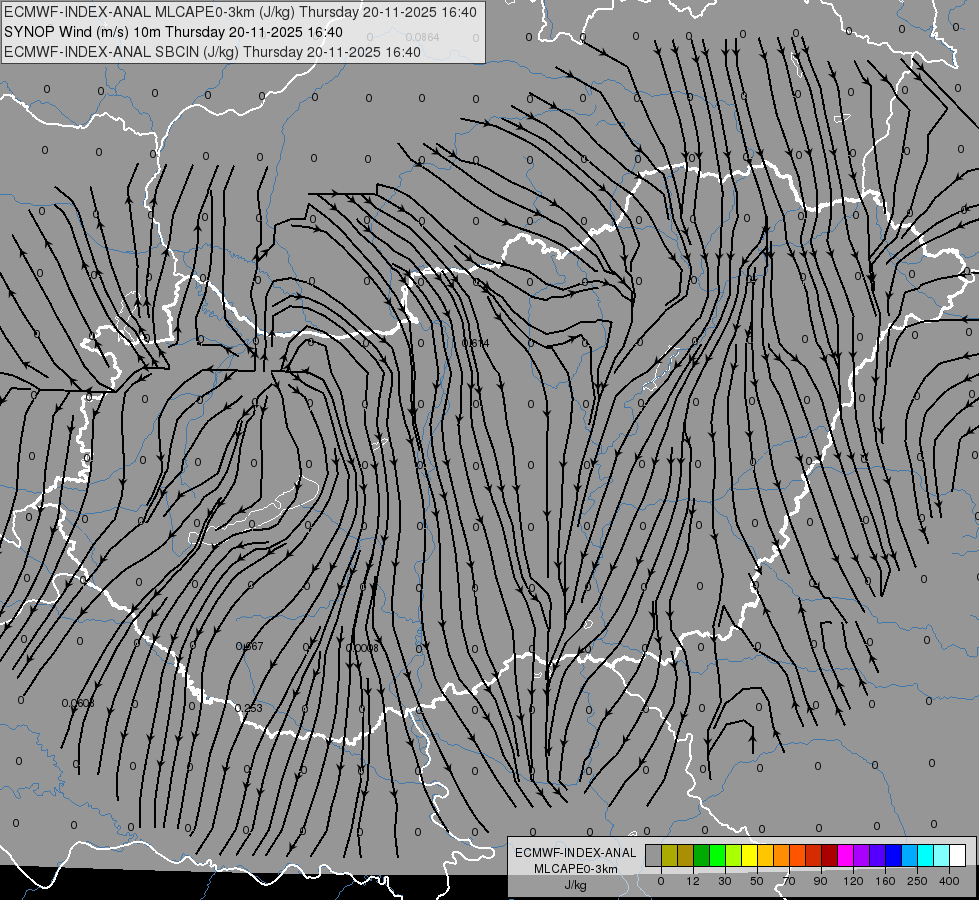Select the bright green legend swatch
979x900 pixels.
(717, 856)
